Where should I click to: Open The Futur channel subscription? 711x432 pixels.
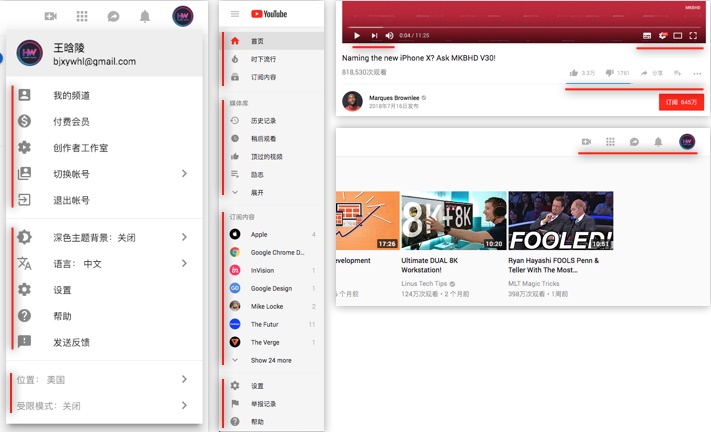tap(273, 324)
